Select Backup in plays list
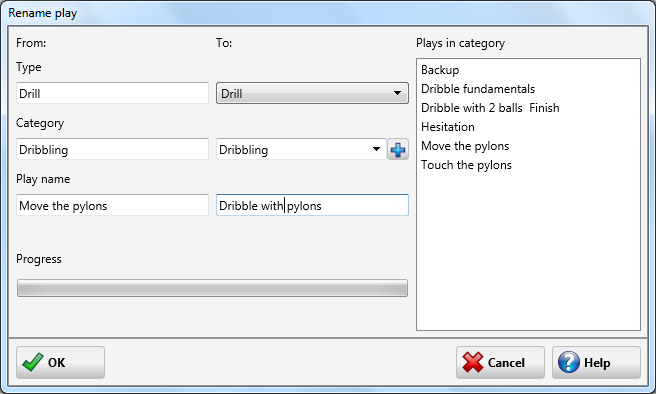 [x=440, y=70]
